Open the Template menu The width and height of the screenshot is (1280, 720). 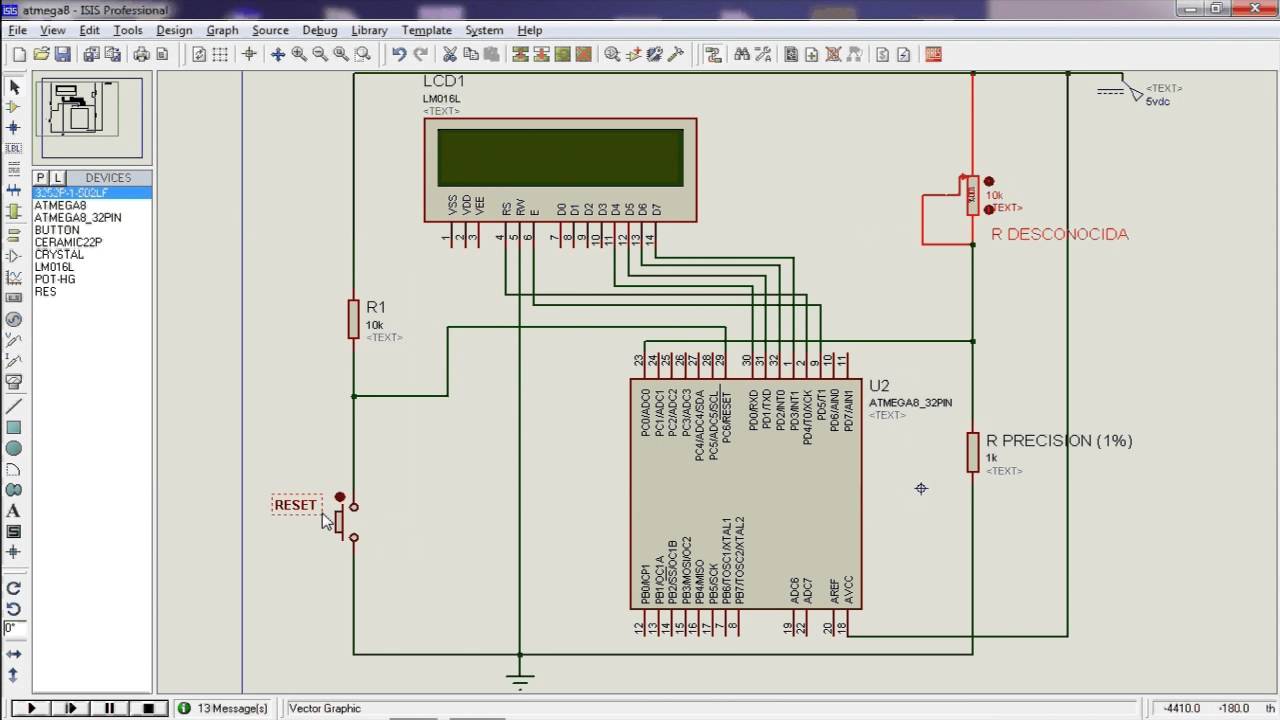(x=426, y=30)
